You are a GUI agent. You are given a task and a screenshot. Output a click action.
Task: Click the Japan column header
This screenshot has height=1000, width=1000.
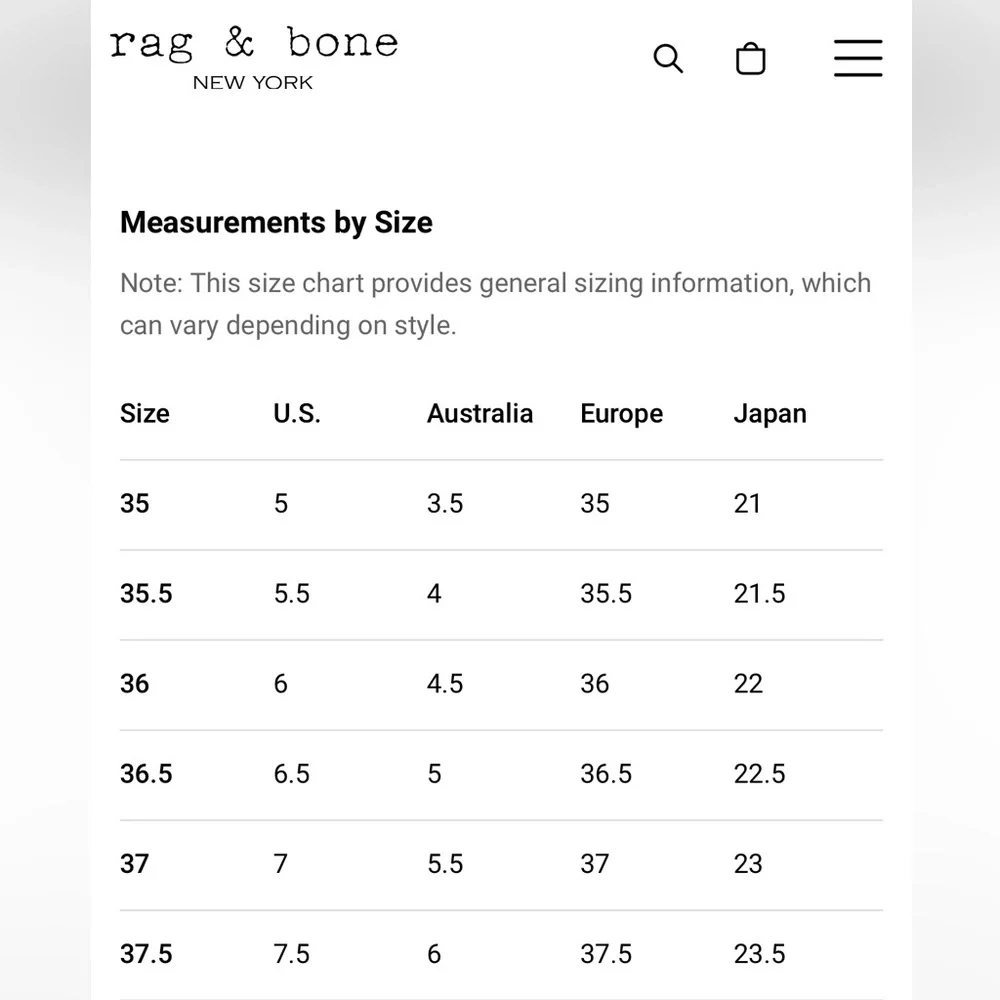pyautogui.click(x=770, y=414)
